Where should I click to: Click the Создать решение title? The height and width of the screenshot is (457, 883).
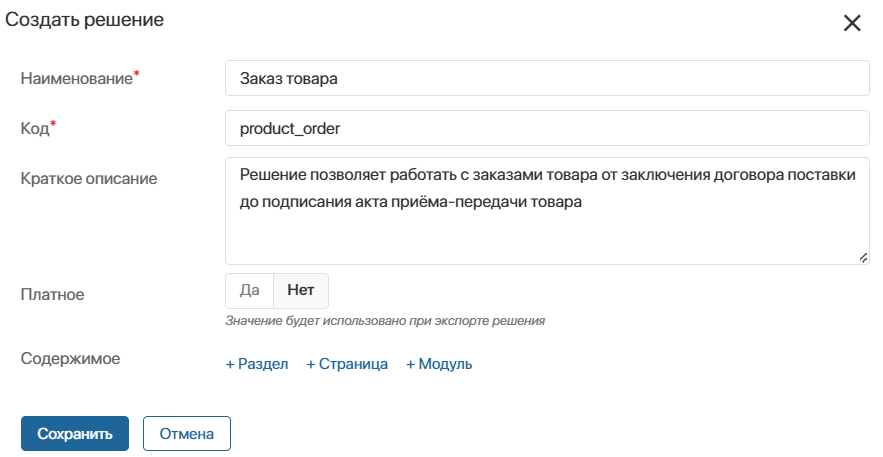[84, 20]
